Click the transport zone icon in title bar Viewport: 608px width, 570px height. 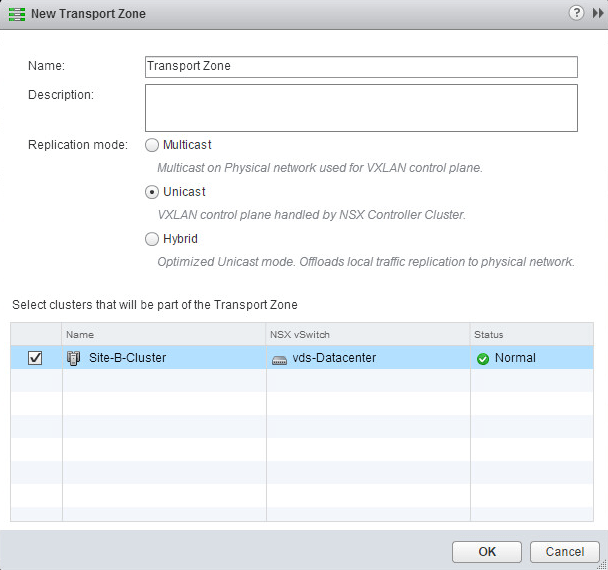(x=17, y=13)
